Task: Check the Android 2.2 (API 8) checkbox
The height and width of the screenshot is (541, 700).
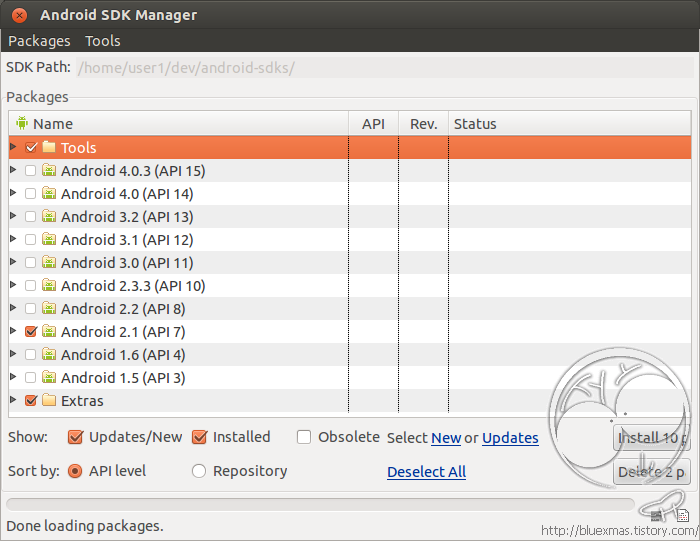Action: tap(30, 308)
